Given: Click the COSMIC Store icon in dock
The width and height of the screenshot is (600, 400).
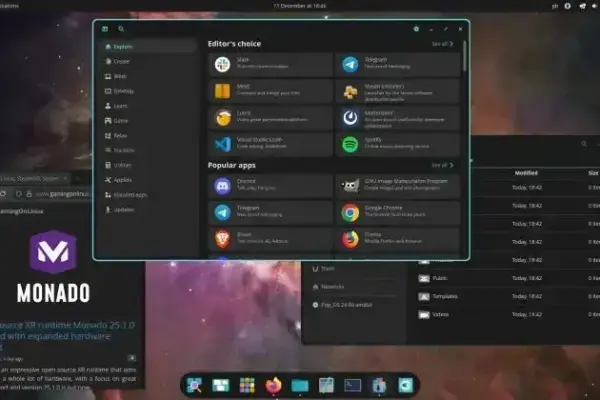Looking at the screenshot, I should tap(379, 385).
